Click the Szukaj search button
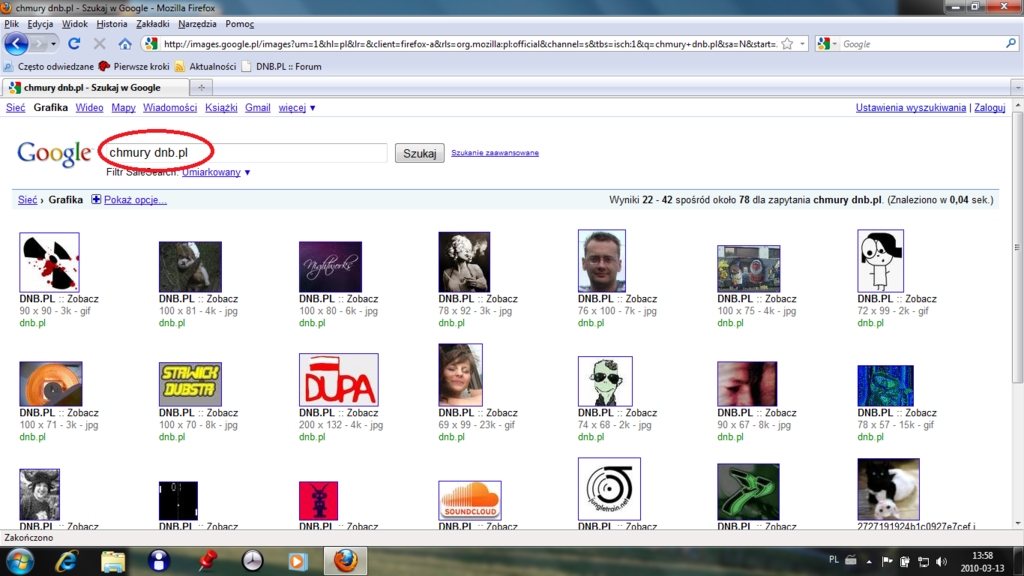1024x576 pixels. (x=419, y=153)
